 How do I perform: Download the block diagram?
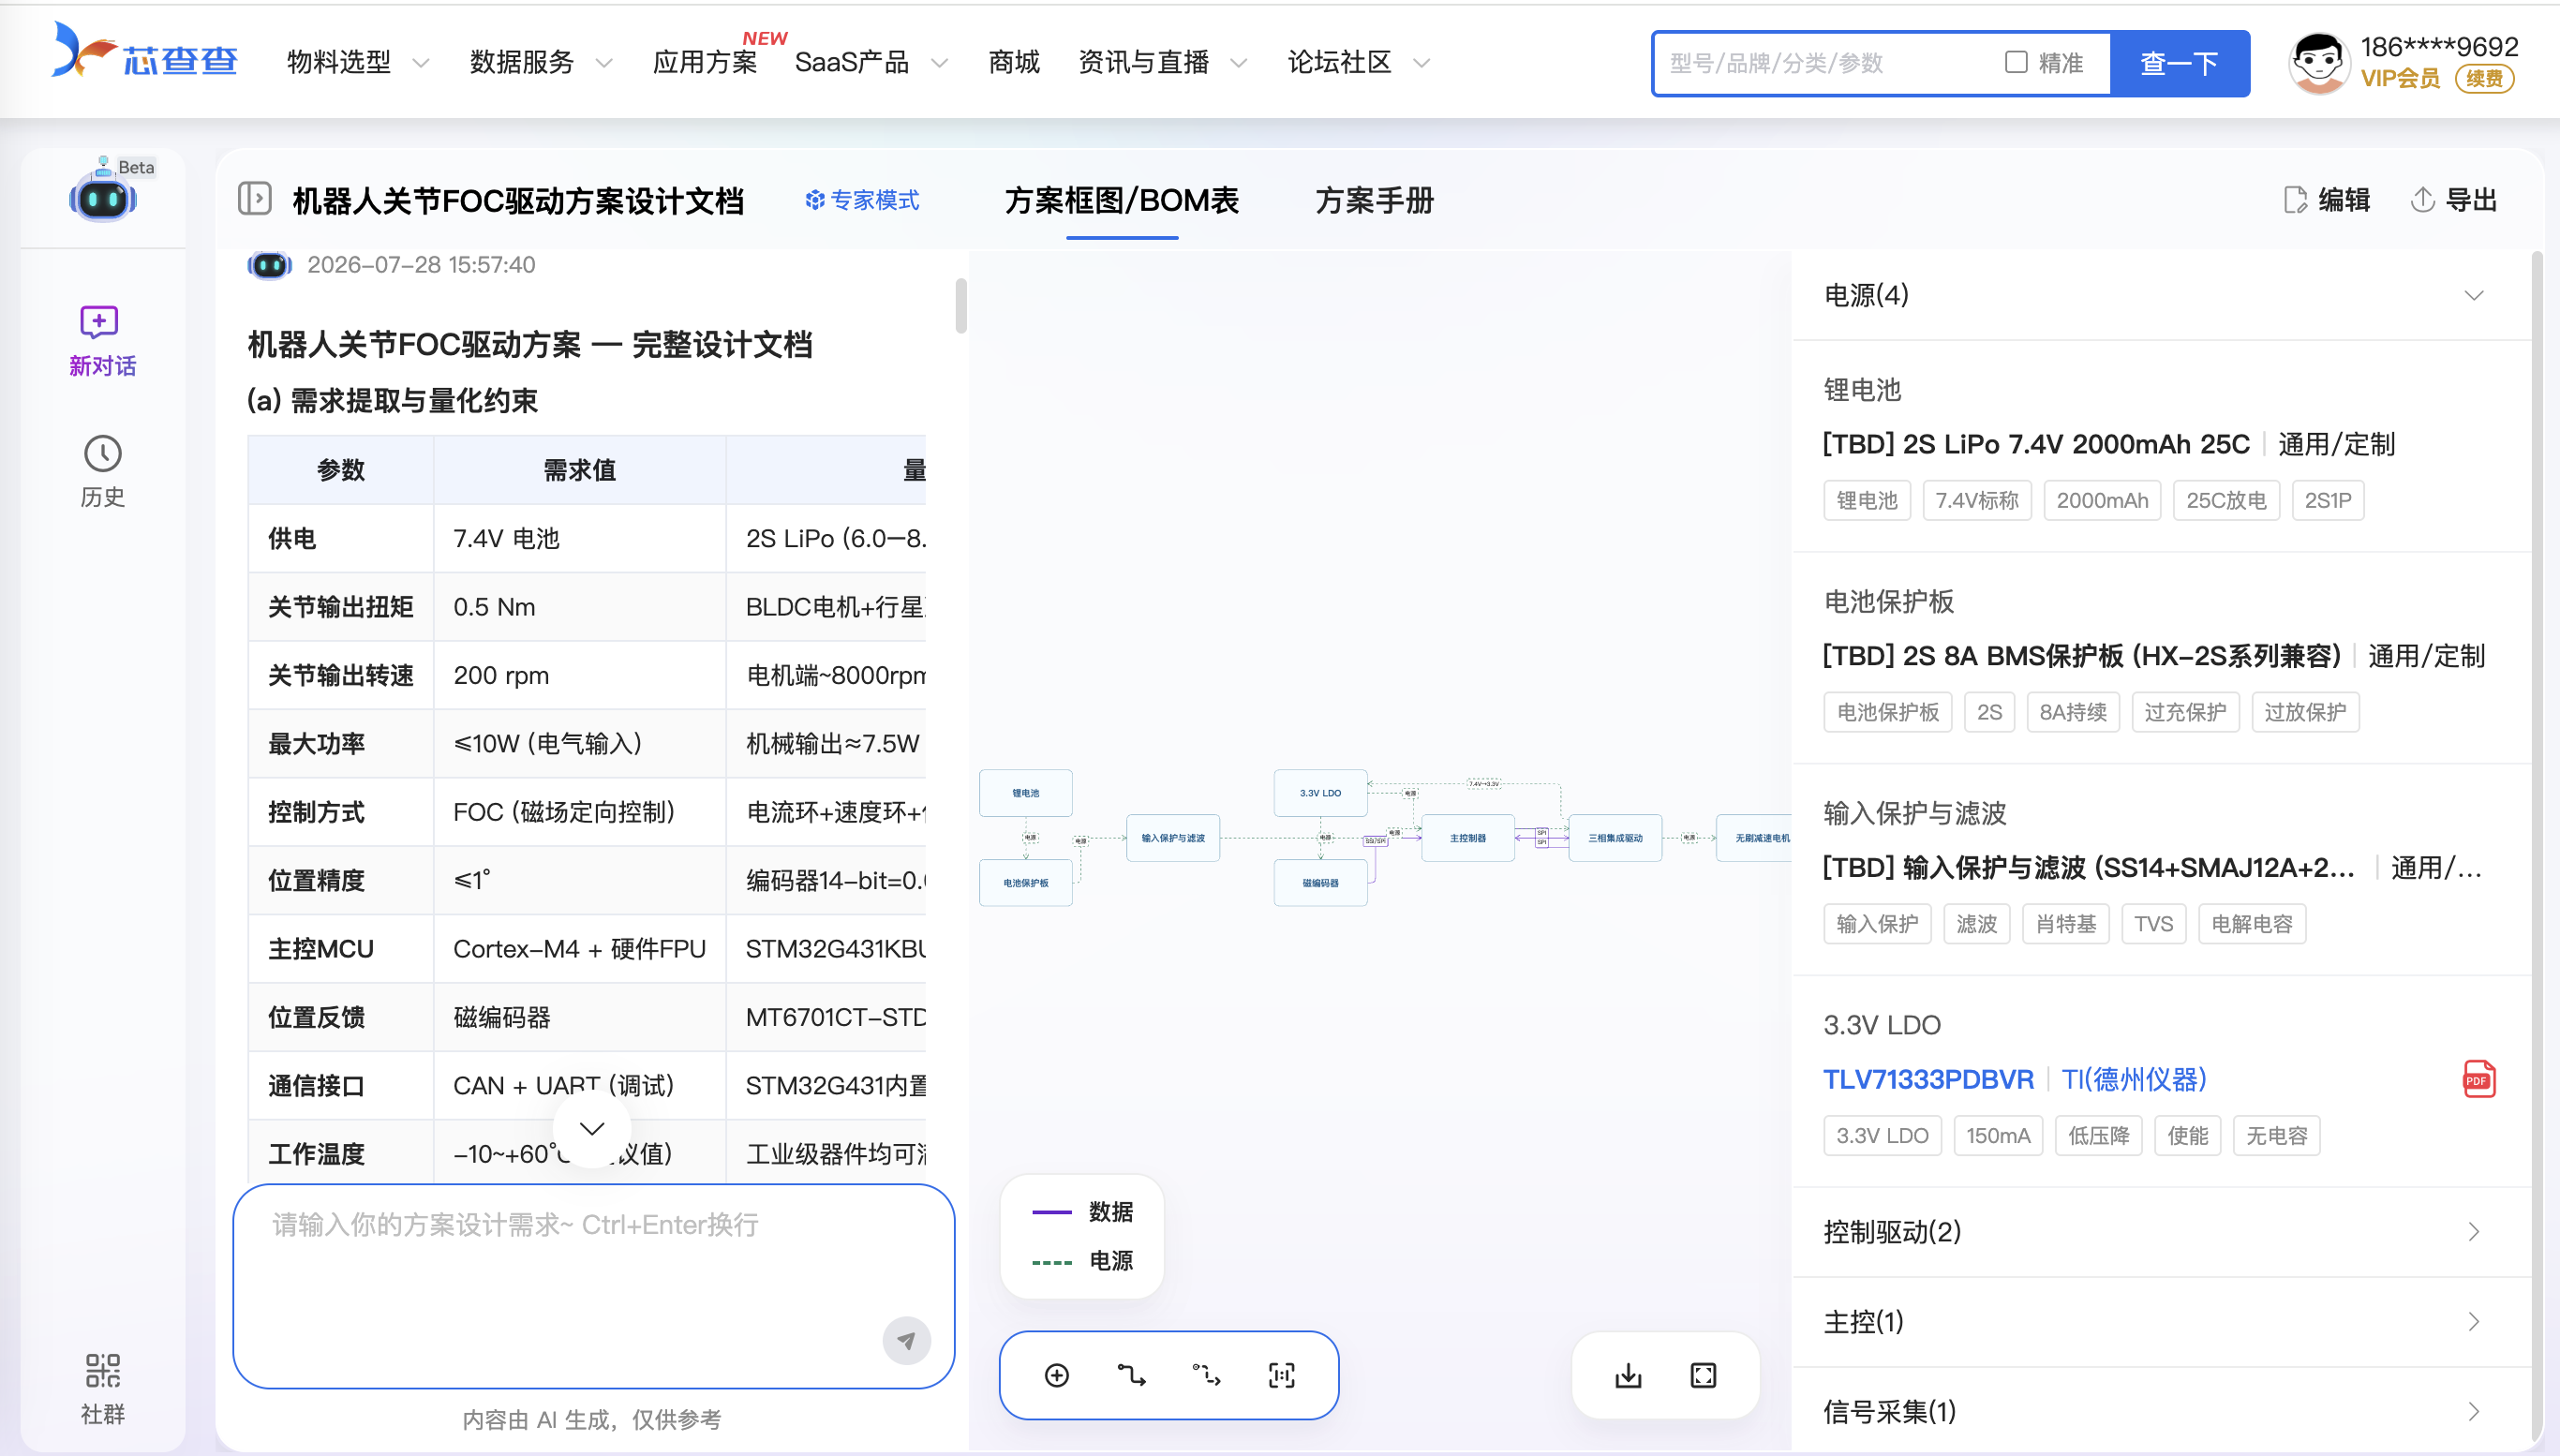pos(1628,1375)
